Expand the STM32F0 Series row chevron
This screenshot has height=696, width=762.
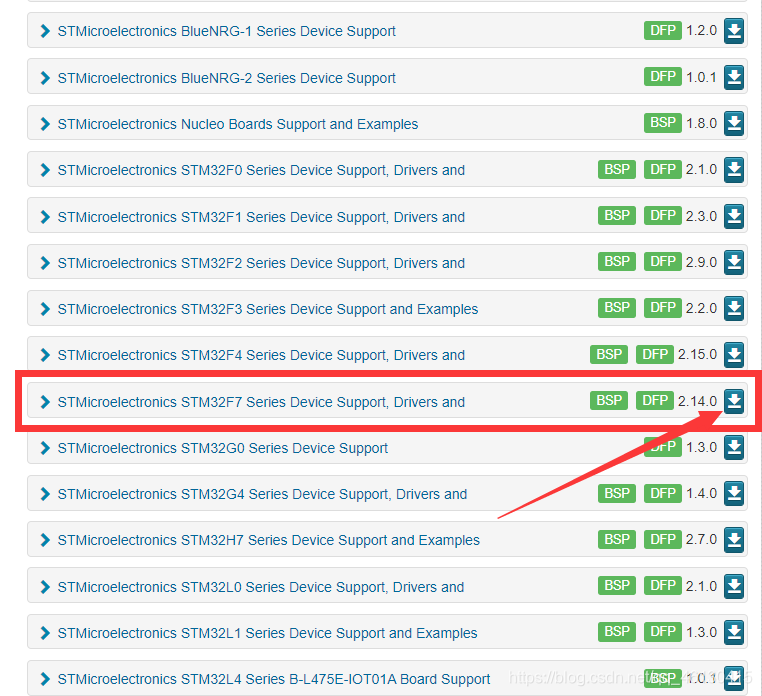click(45, 170)
